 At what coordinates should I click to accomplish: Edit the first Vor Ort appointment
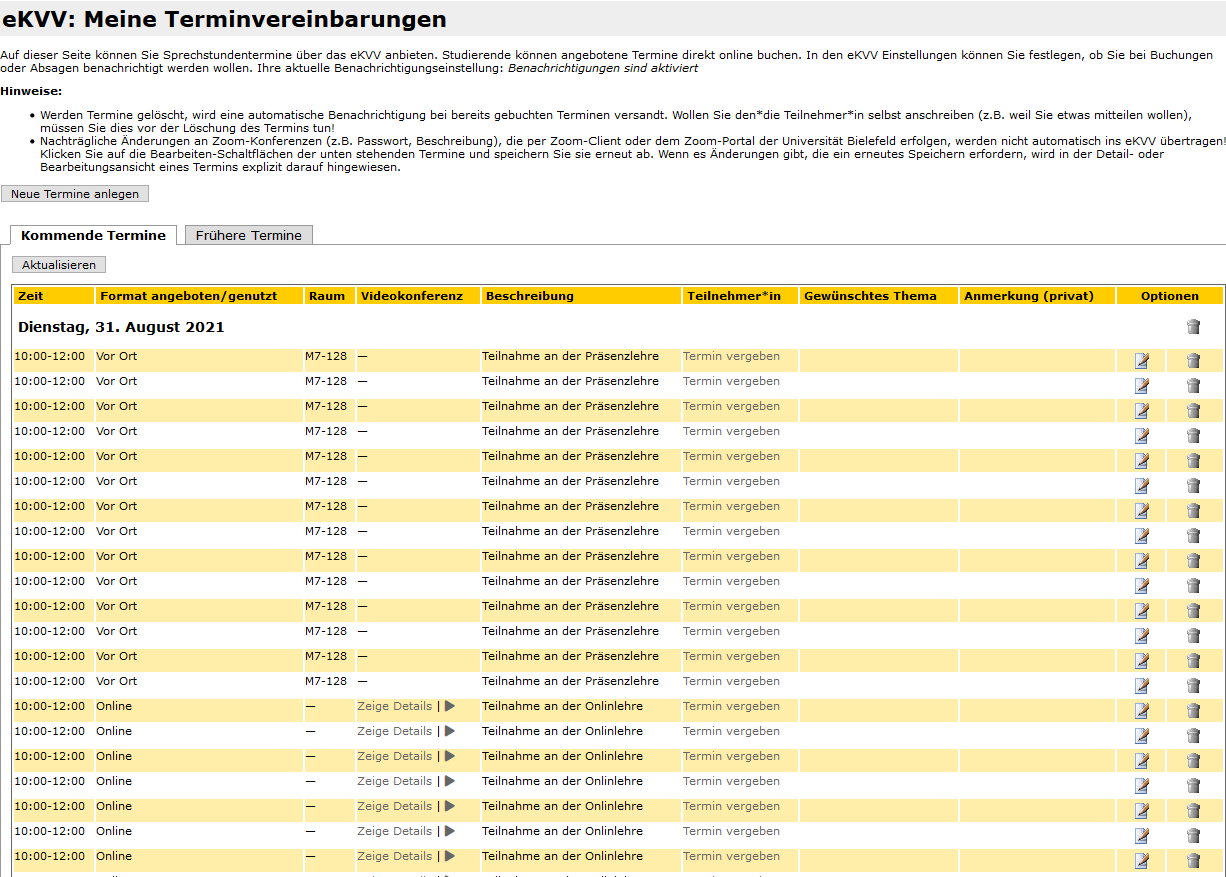click(x=1141, y=360)
